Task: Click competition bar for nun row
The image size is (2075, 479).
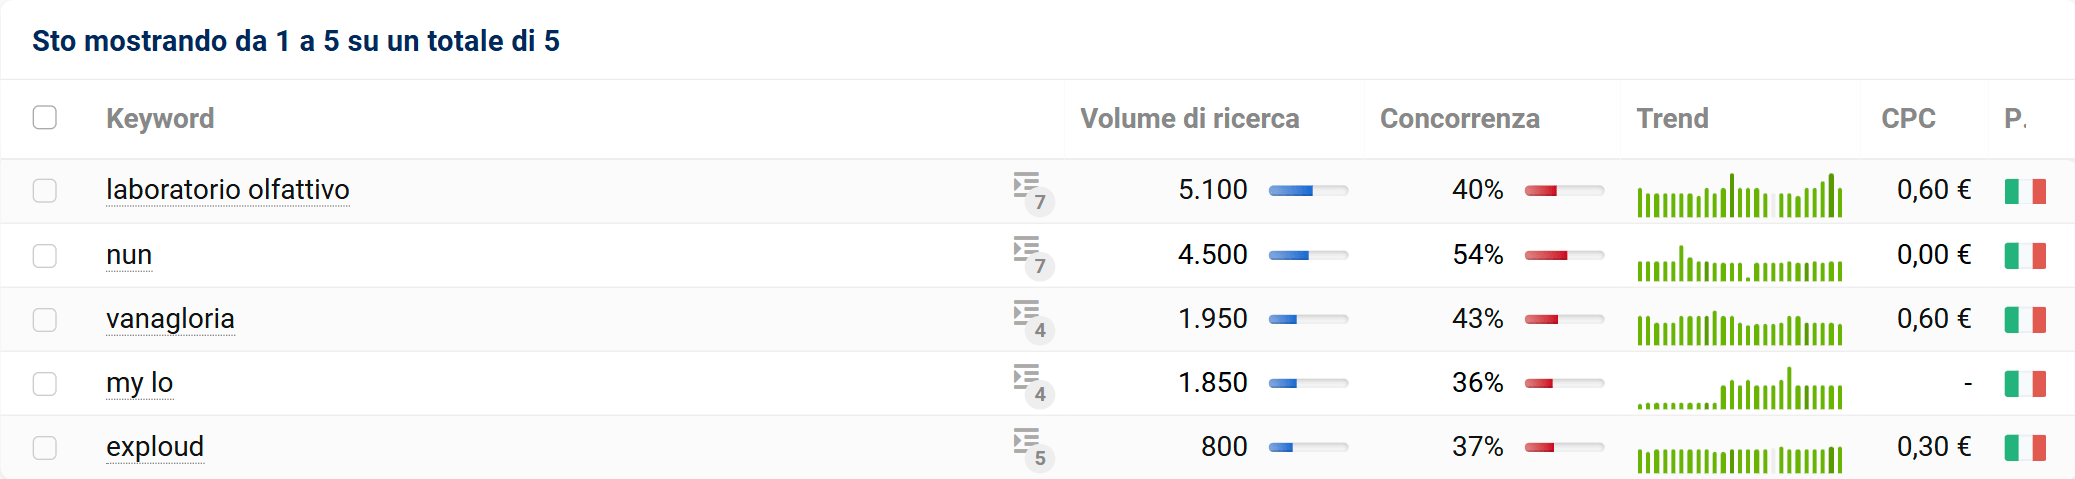Action: (1564, 256)
